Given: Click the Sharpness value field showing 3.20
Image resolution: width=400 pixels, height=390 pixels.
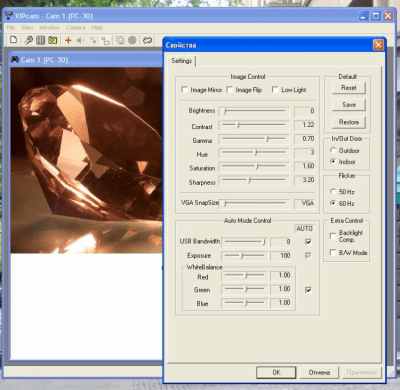Looking at the screenshot, I should [304, 180].
